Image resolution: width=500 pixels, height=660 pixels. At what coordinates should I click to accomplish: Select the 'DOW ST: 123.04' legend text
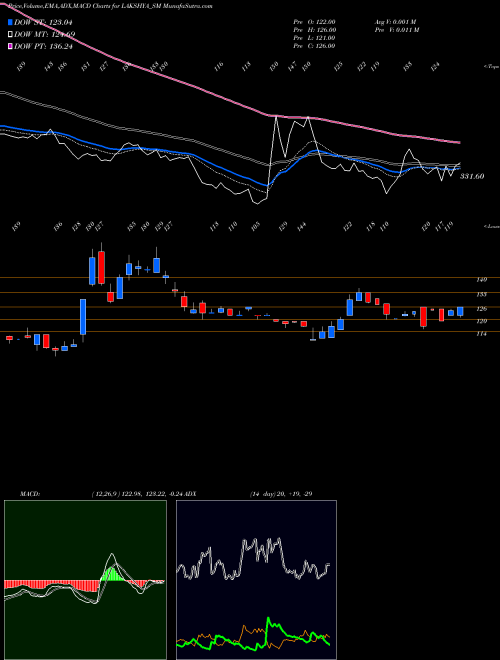pos(43,22)
